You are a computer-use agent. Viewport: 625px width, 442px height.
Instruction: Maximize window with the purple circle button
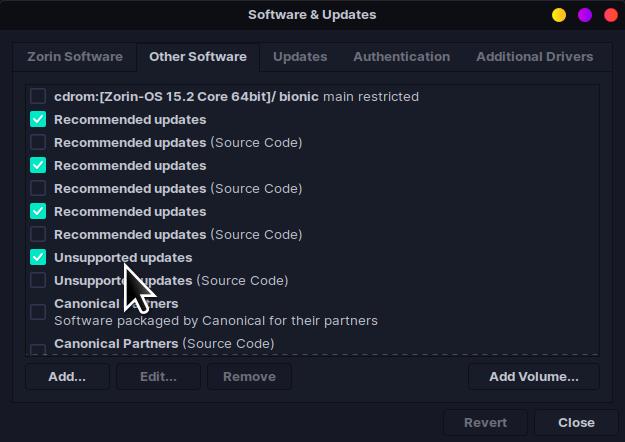pos(585,15)
